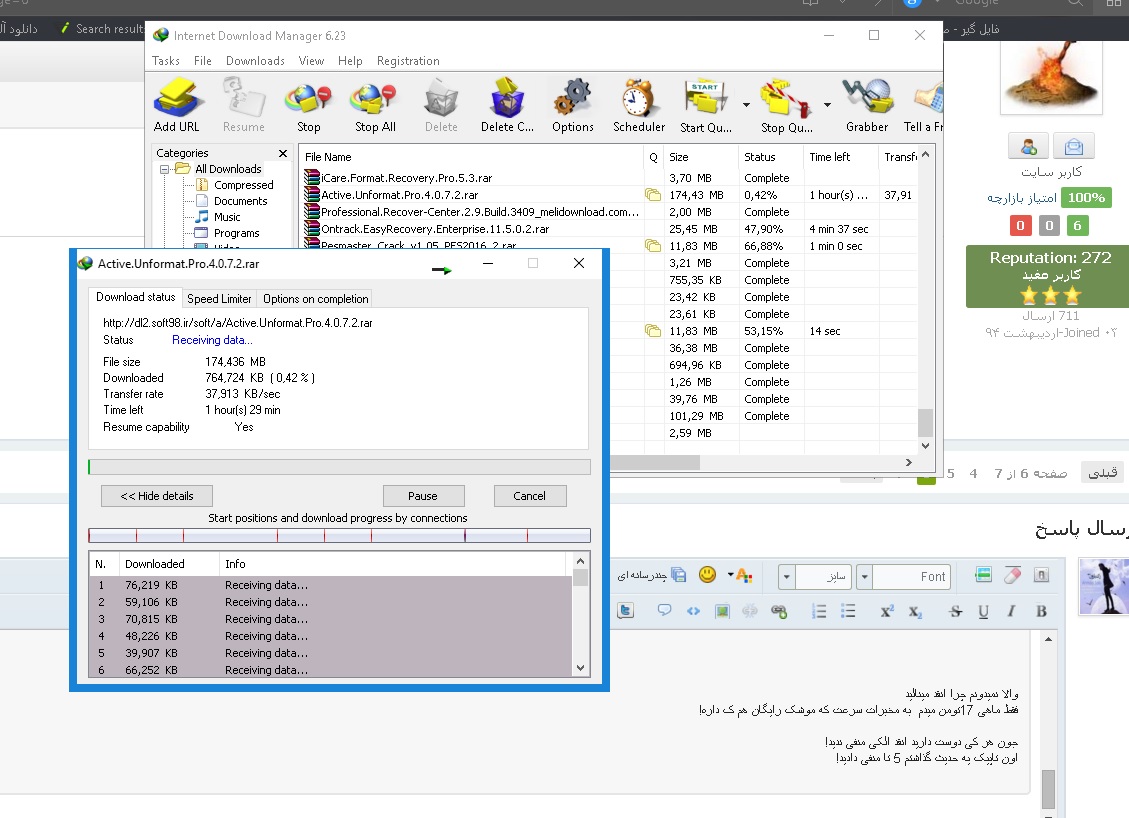Screen dimensions: 1129x818
Task: Open the Tasks menu
Action: 166,61
